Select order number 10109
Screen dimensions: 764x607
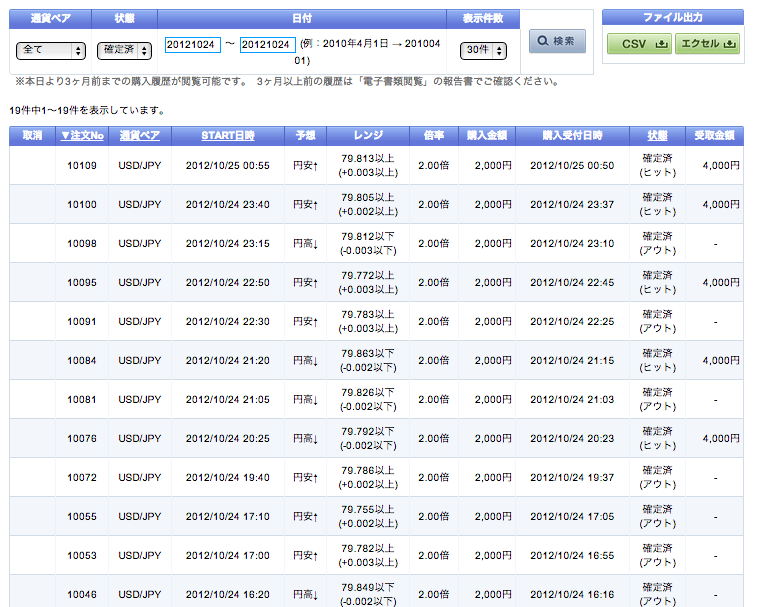82,166
